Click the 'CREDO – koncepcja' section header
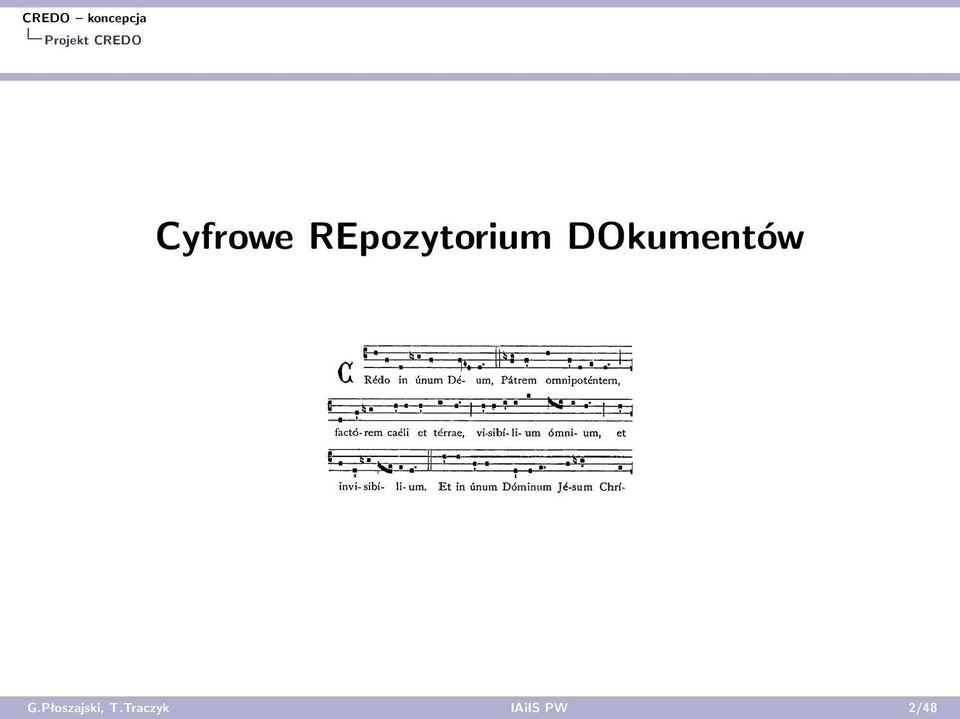The width and height of the screenshot is (960, 719). pos(84,18)
